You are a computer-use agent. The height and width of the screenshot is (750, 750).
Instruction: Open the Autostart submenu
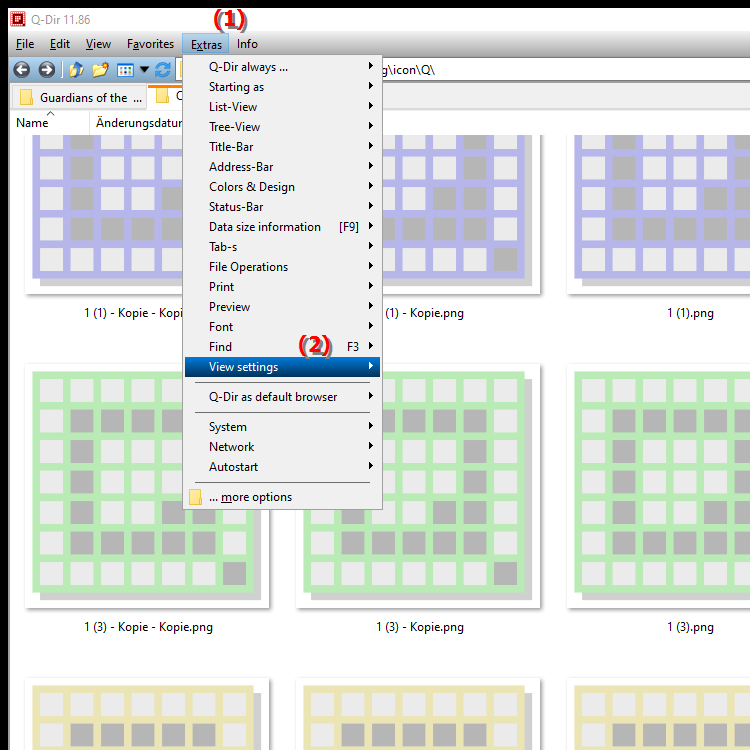[x=282, y=467]
